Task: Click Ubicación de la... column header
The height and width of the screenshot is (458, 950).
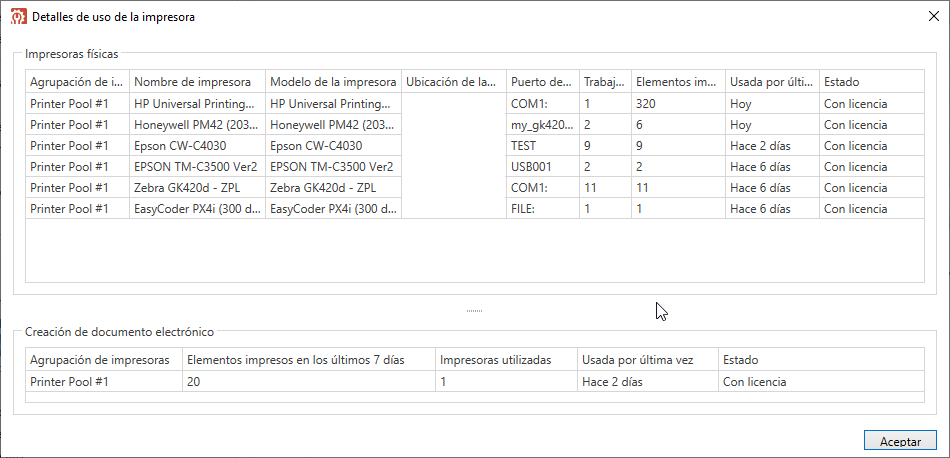Action: click(x=454, y=81)
